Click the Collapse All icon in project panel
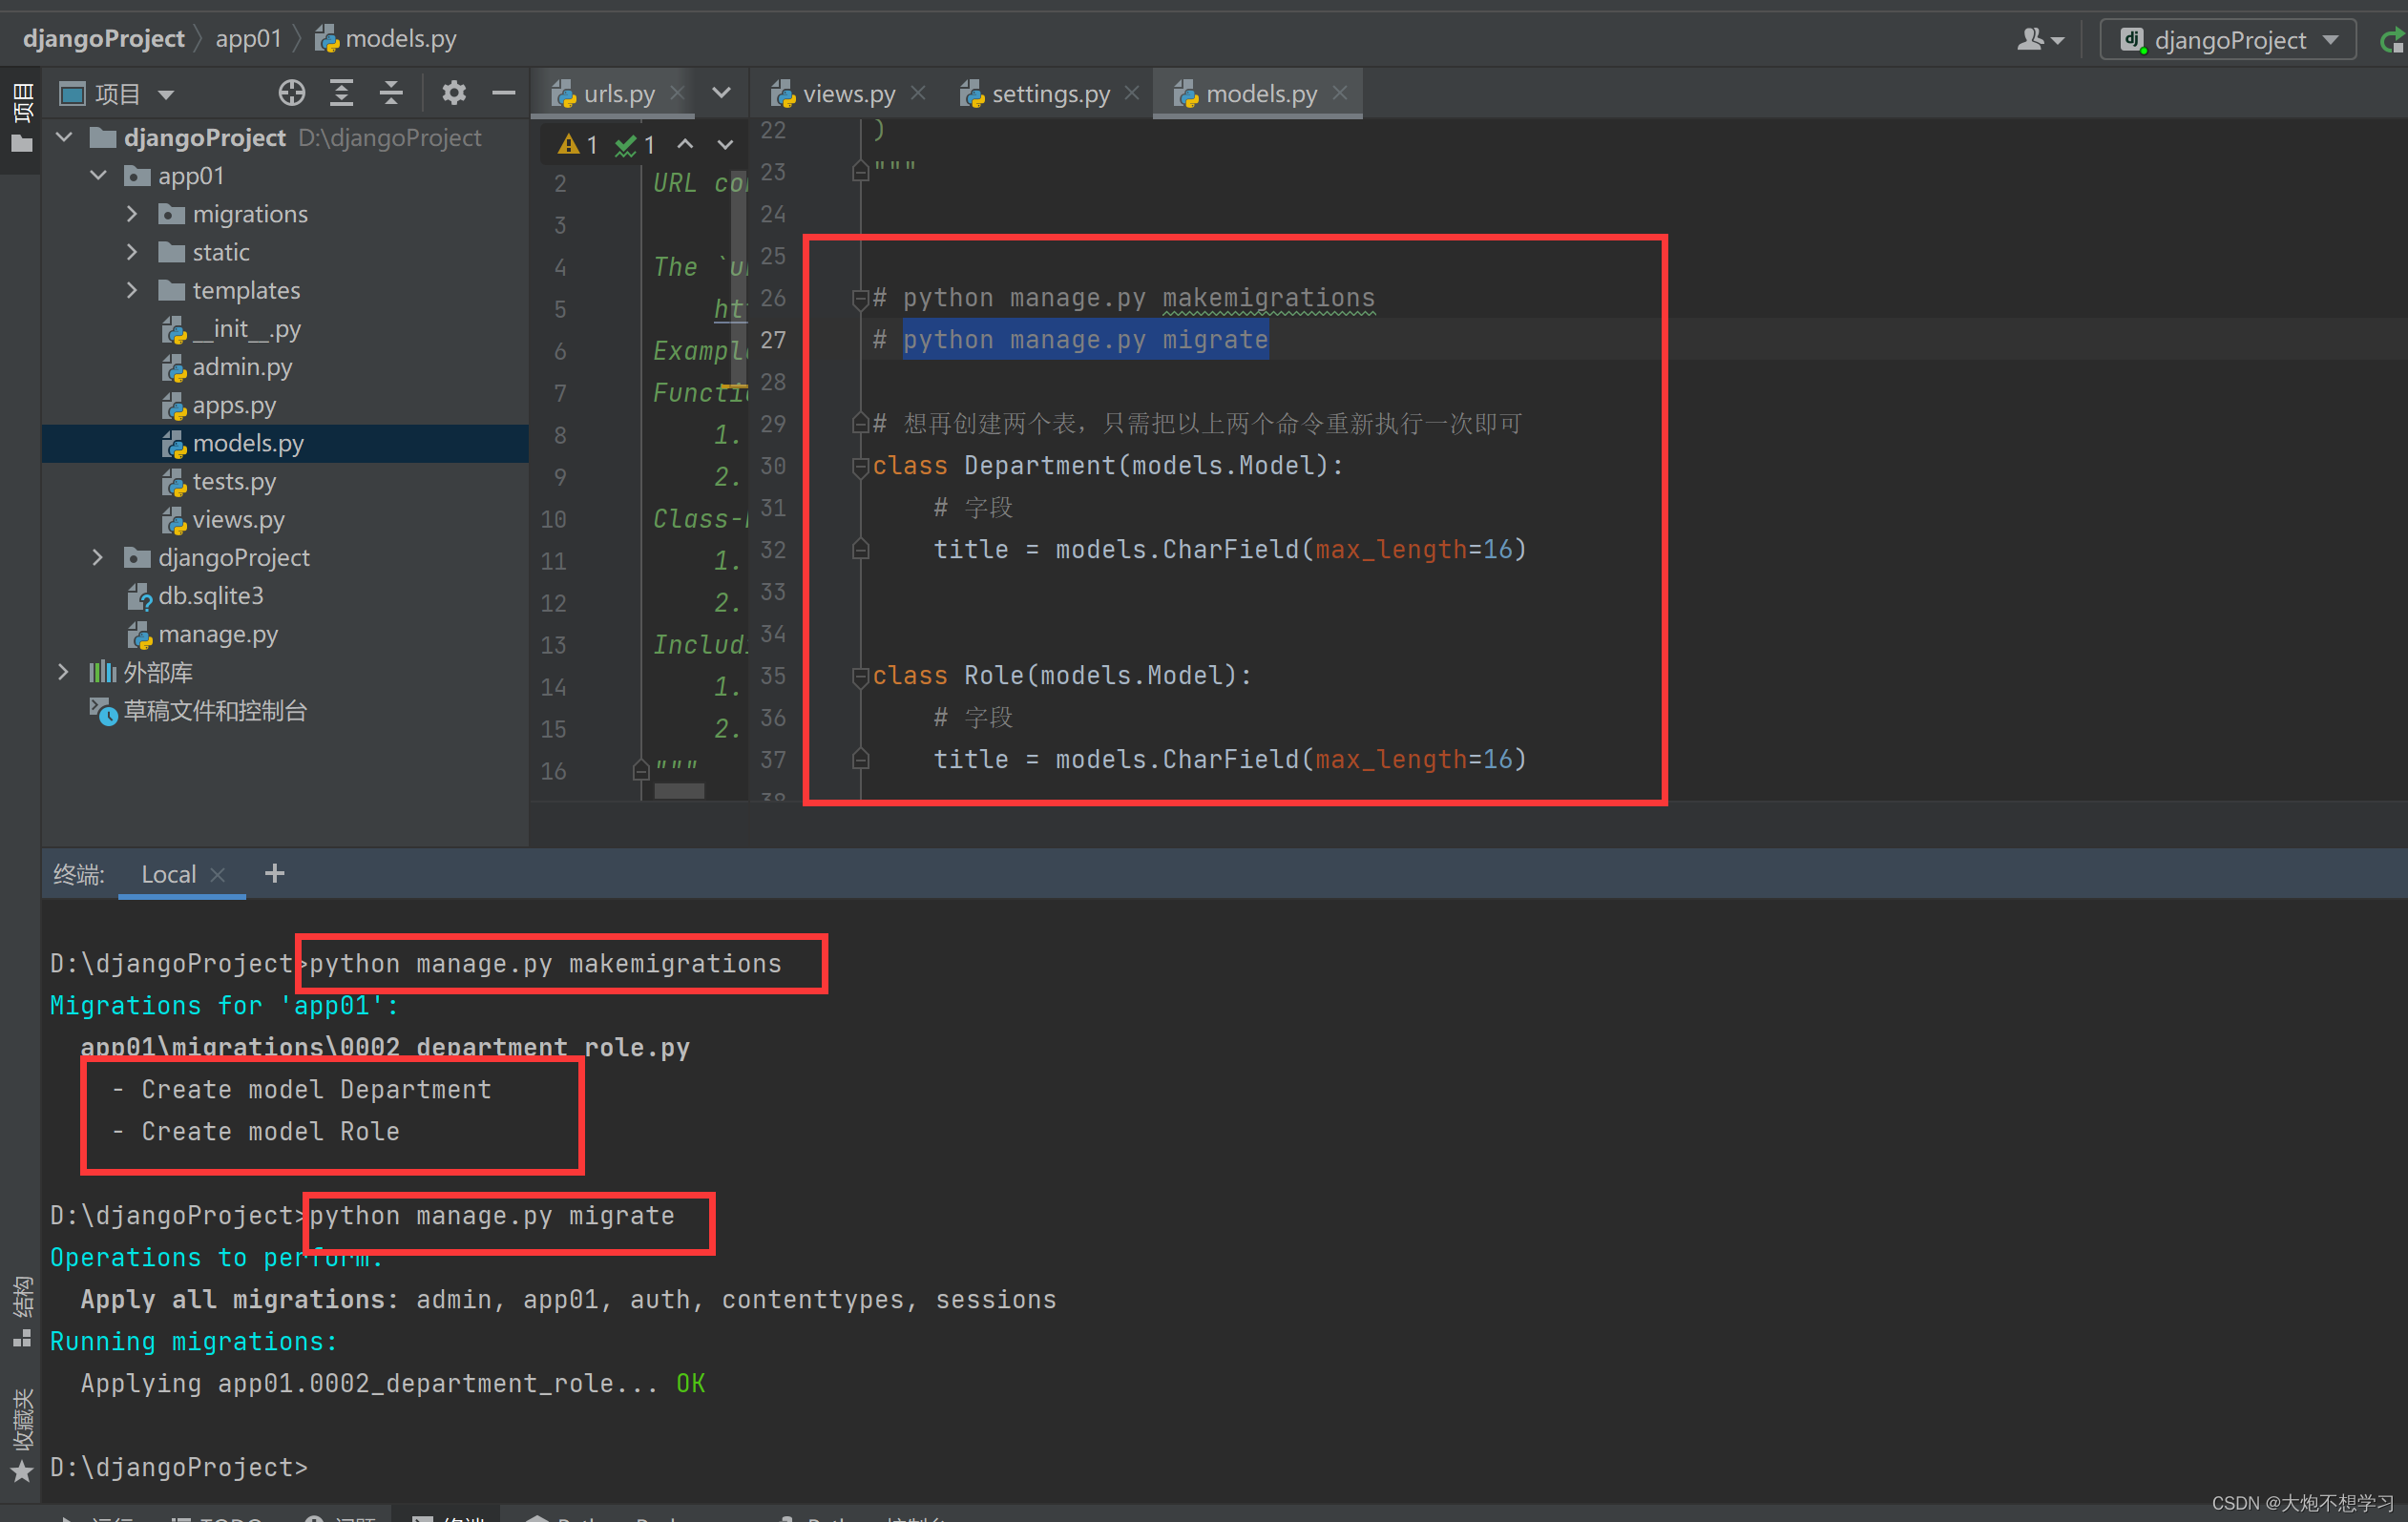Viewport: 2408px width, 1522px height. 391,93
